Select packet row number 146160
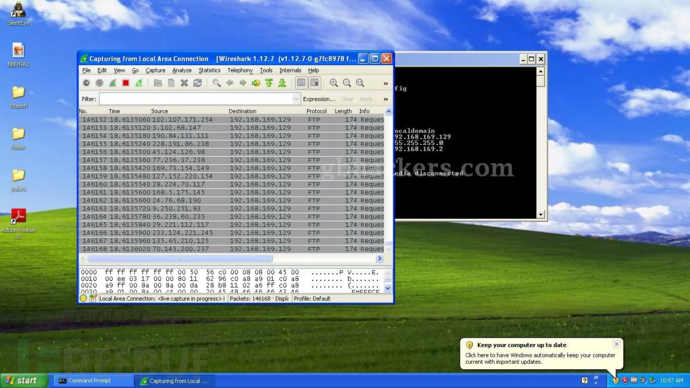This screenshot has width=690, height=388. 231,184
